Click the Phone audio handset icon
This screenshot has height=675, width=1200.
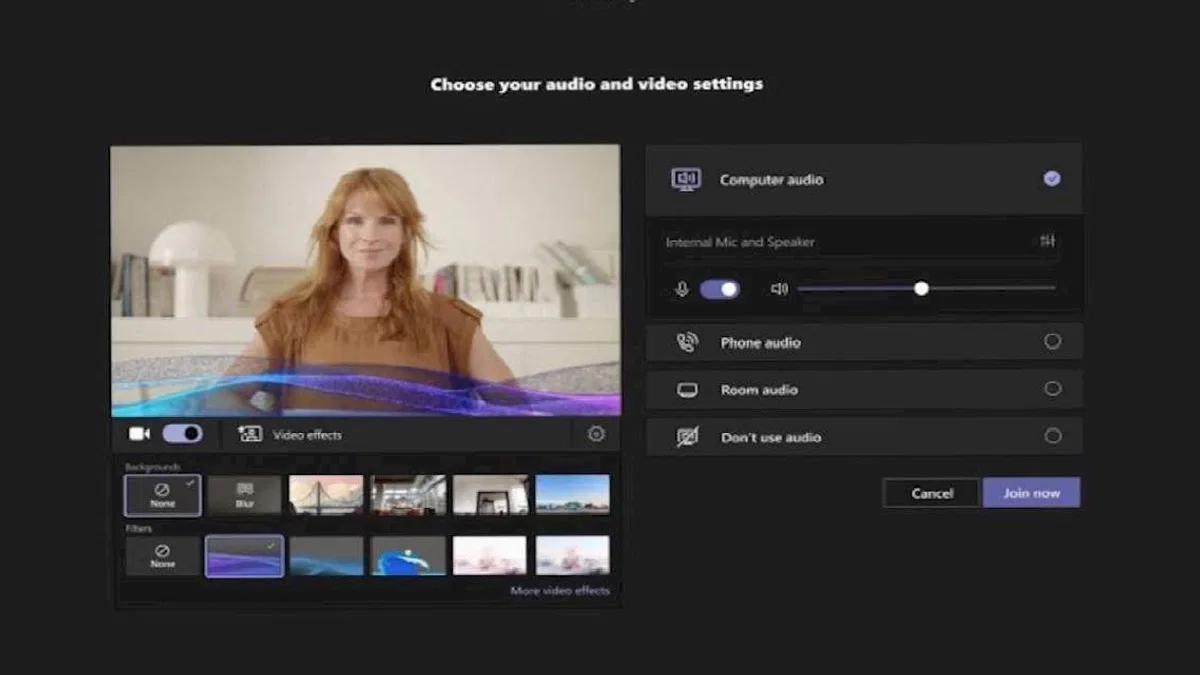687,342
